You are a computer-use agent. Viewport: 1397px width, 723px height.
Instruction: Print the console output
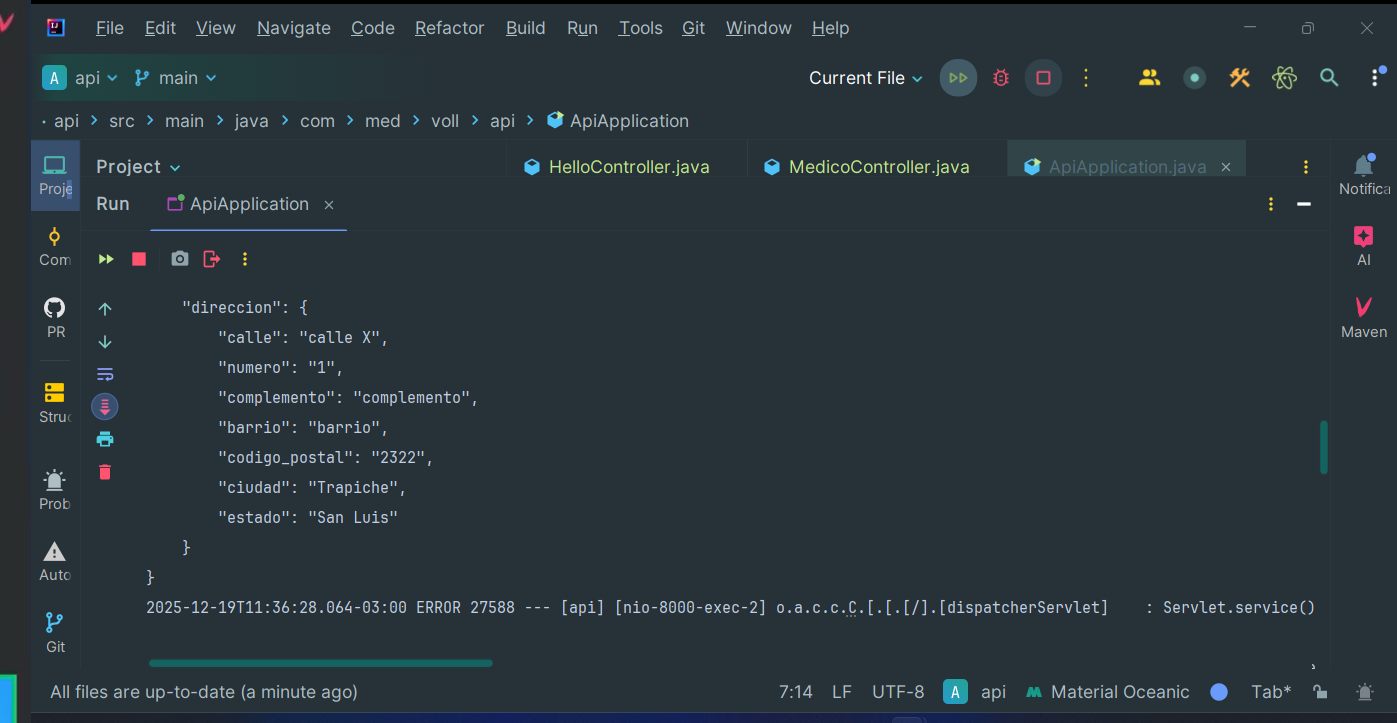tap(105, 439)
